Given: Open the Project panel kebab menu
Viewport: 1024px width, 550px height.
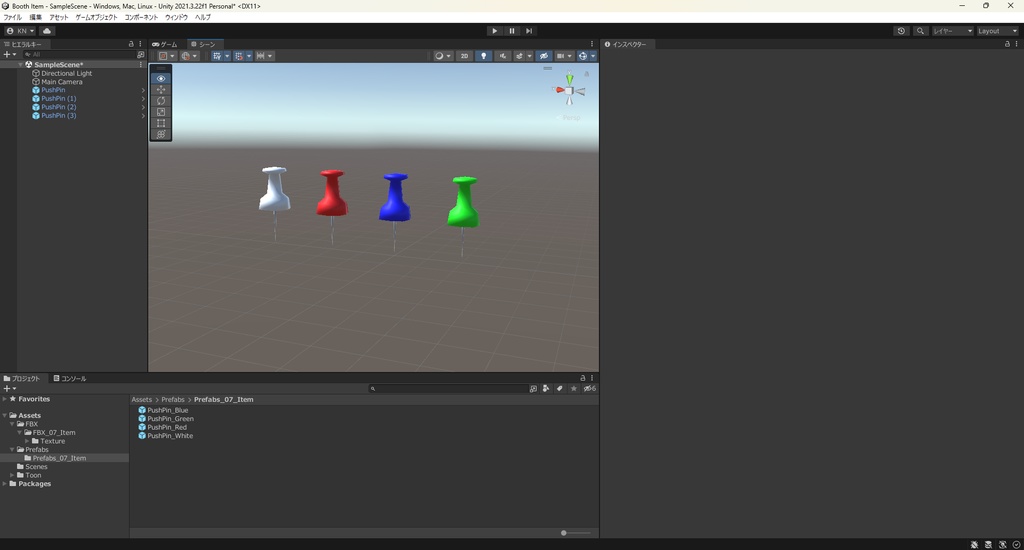Looking at the screenshot, I should (x=592, y=378).
